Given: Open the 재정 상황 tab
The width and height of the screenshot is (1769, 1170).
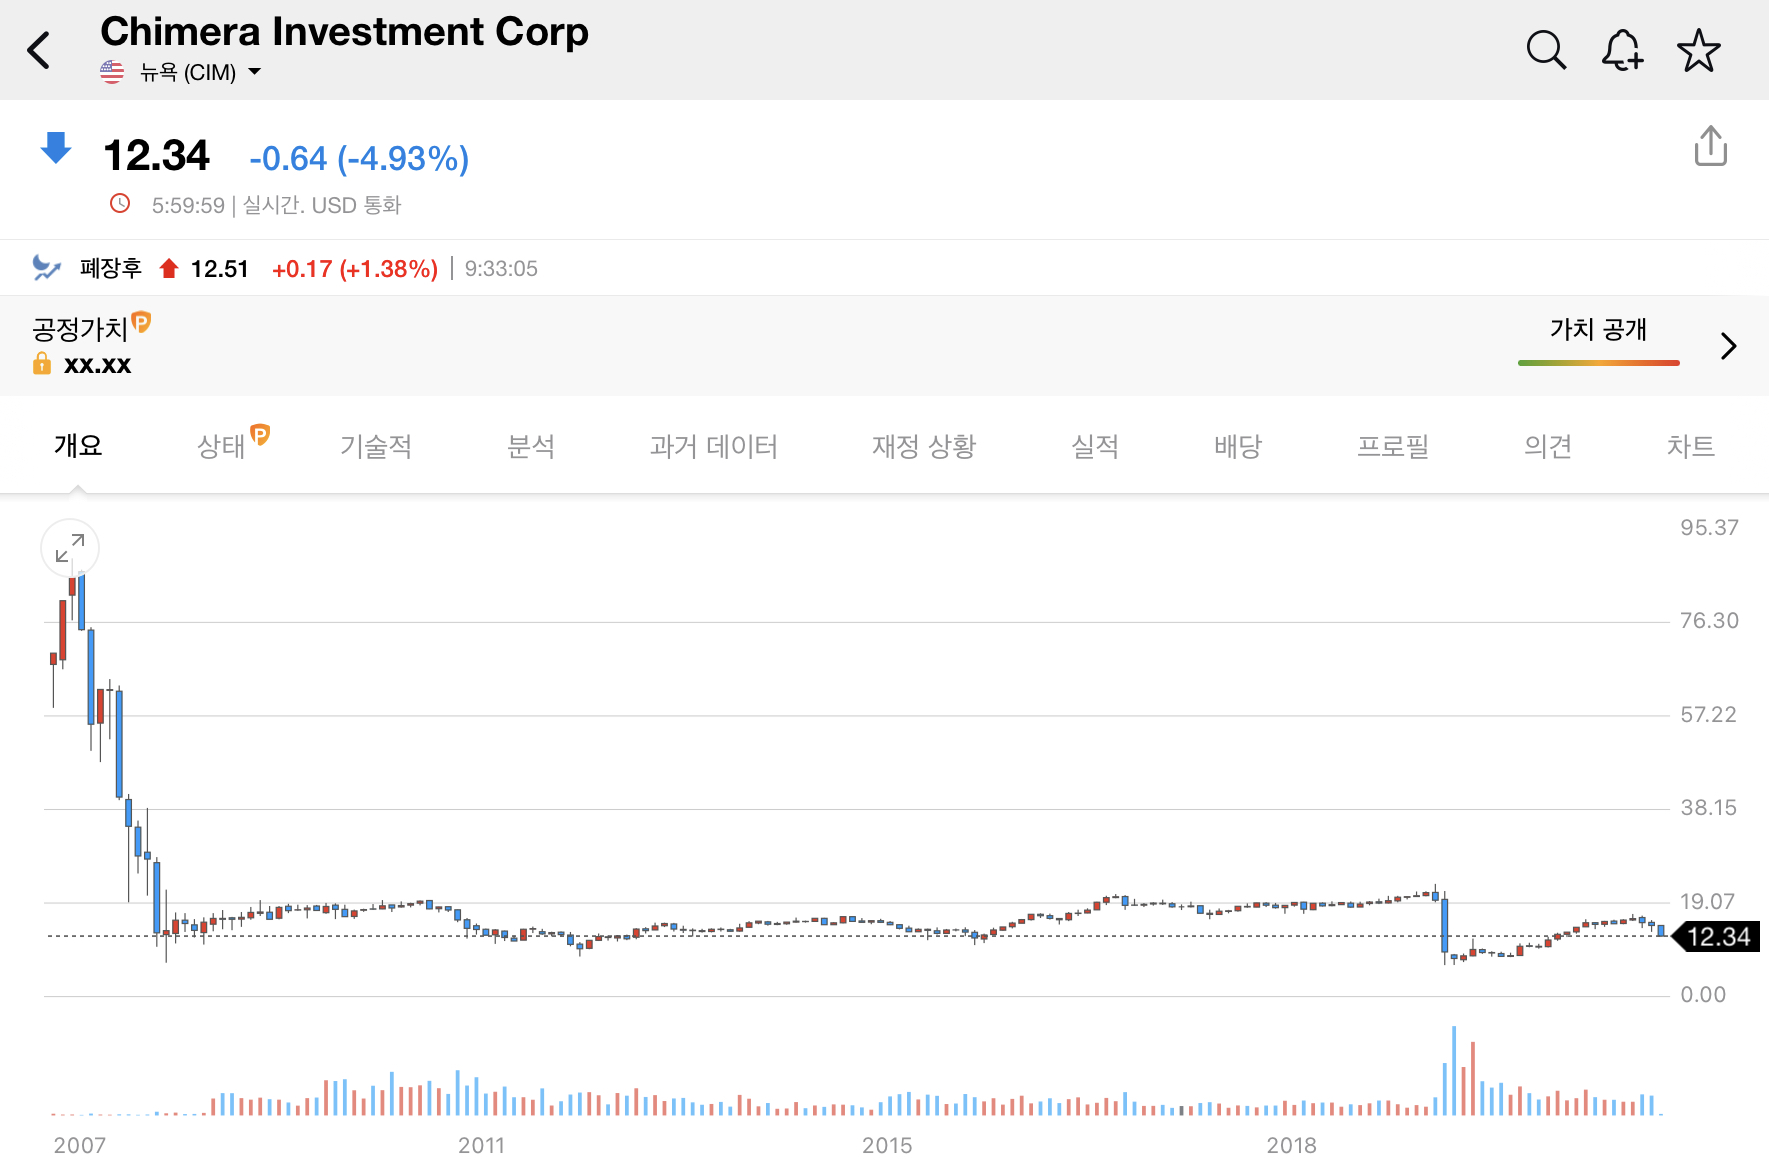Looking at the screenshot, I should (924, 446).
